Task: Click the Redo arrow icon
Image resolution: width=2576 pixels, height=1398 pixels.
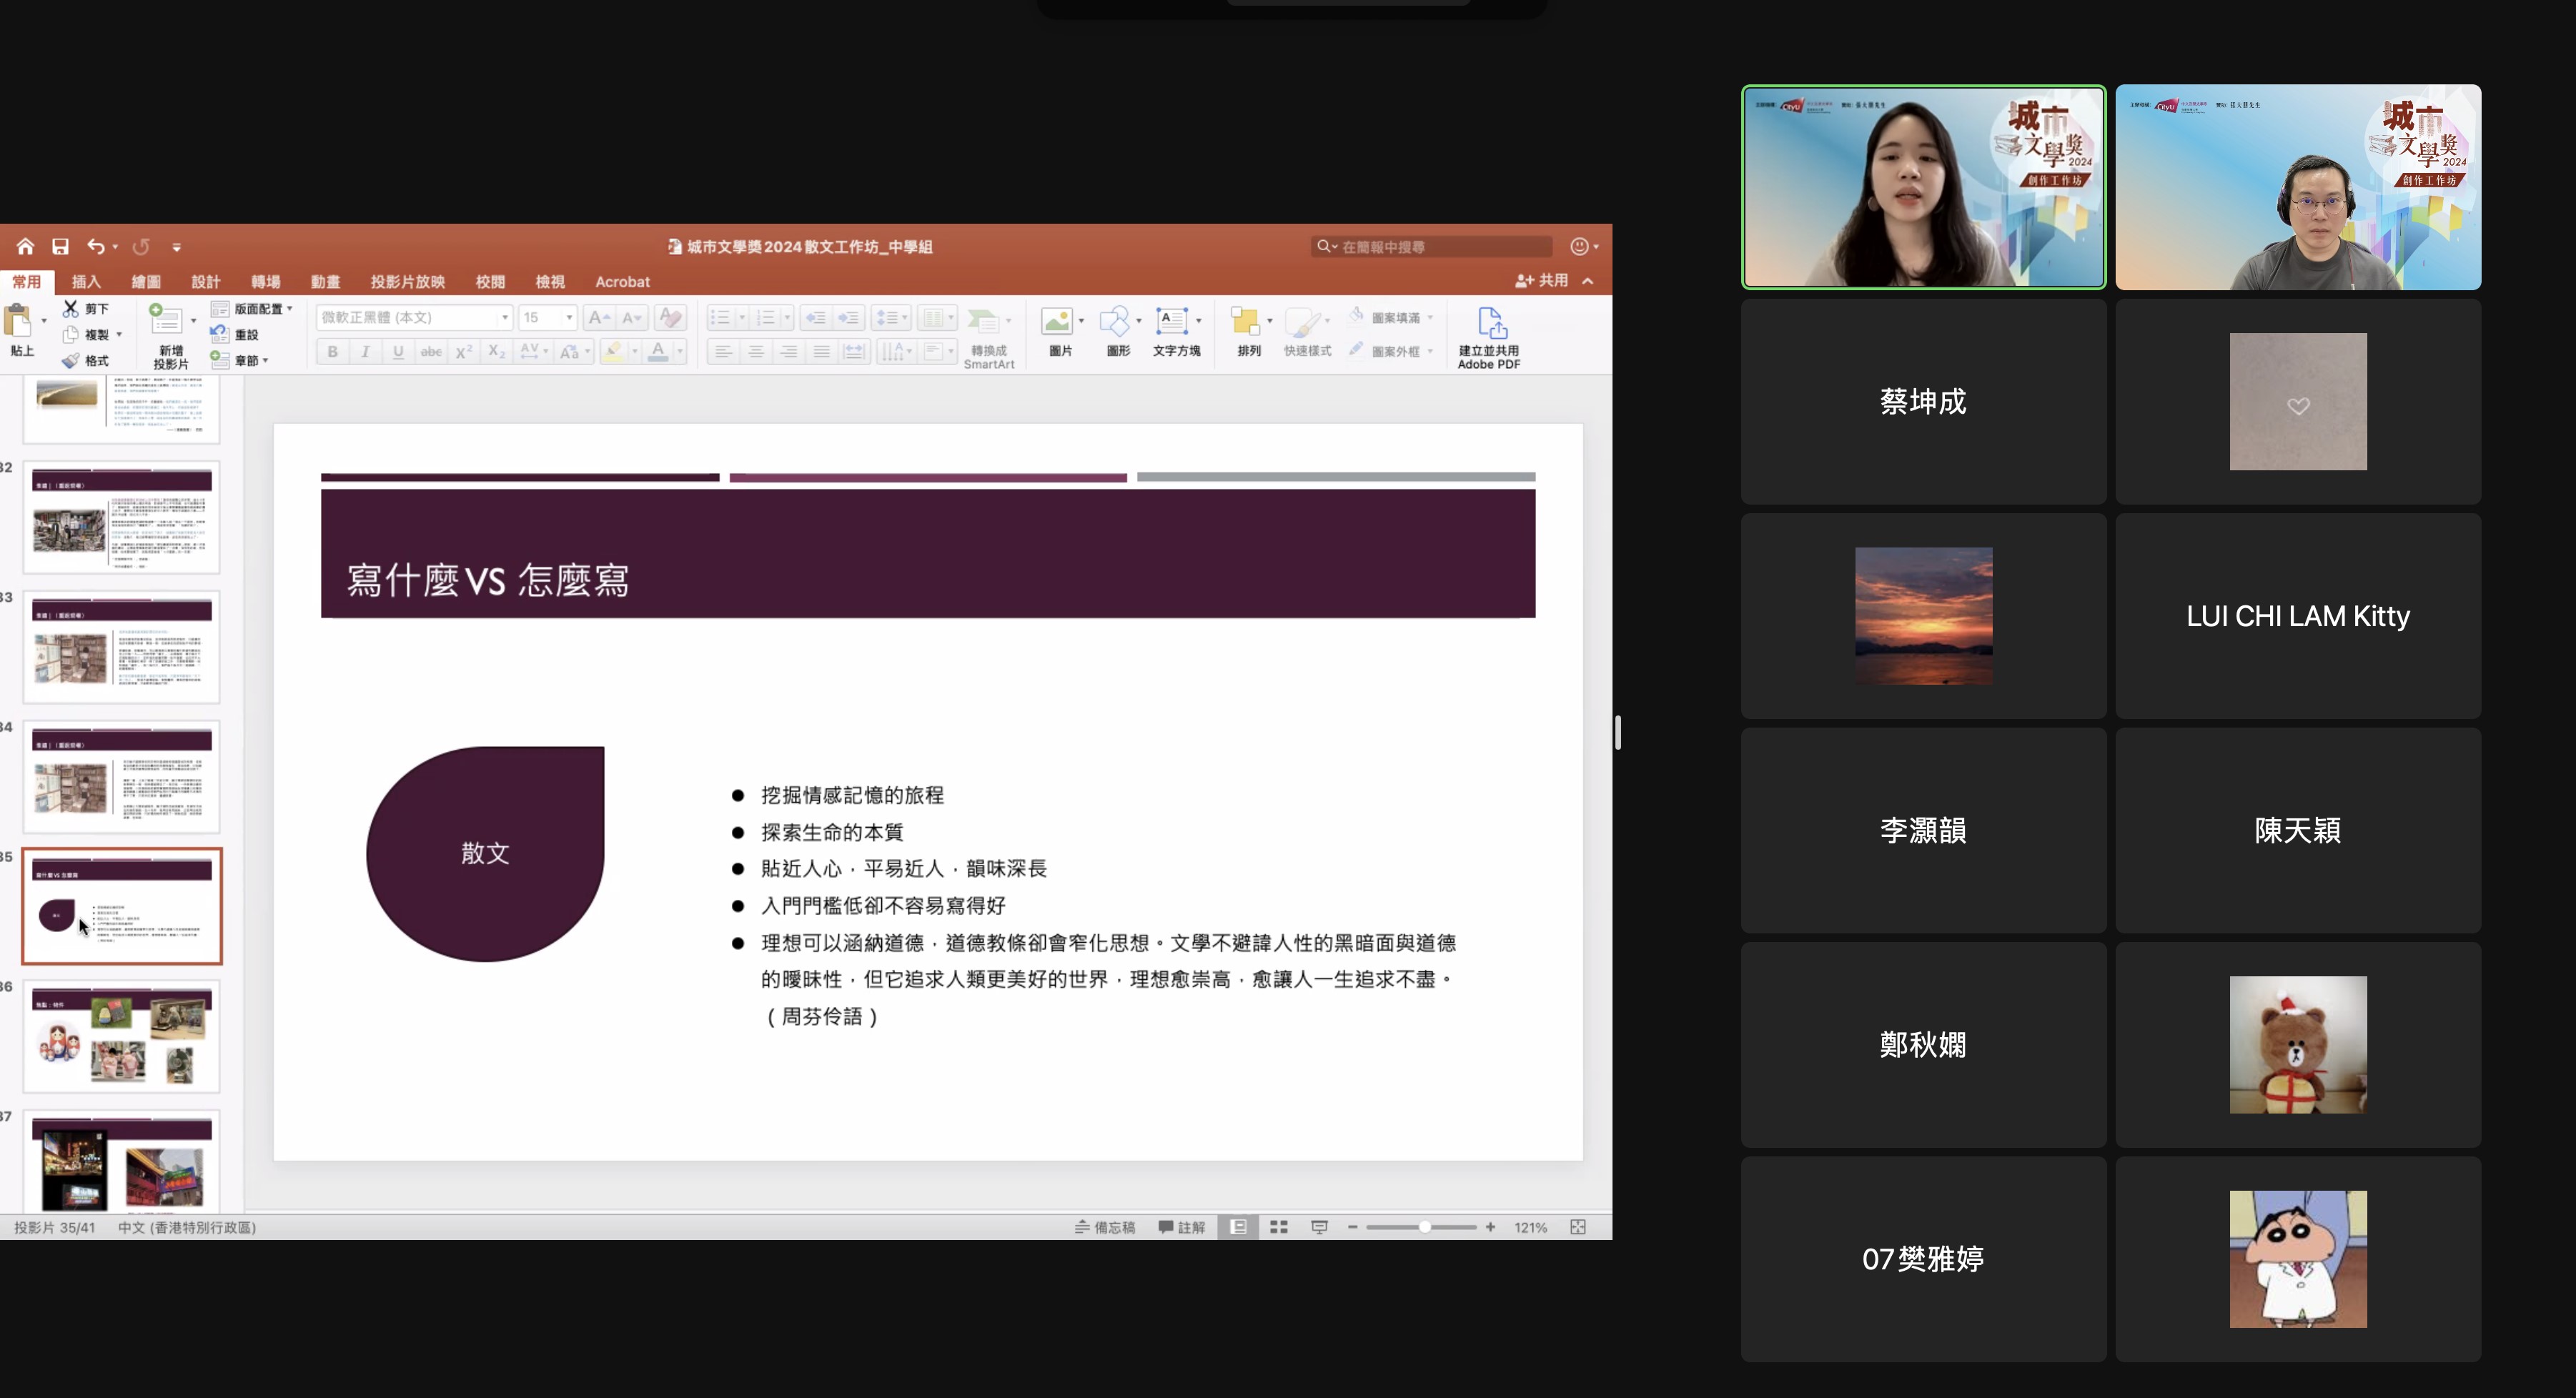Action: [x=141, y=246]
